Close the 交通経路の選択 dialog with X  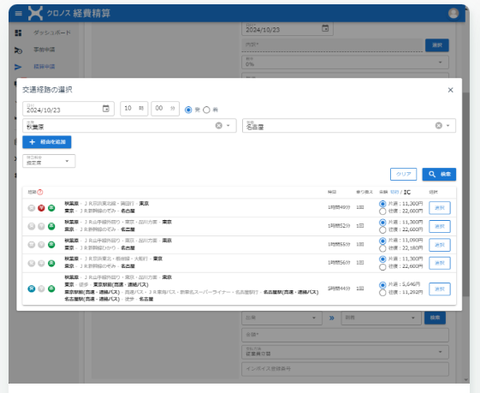[x=450, y=90]
